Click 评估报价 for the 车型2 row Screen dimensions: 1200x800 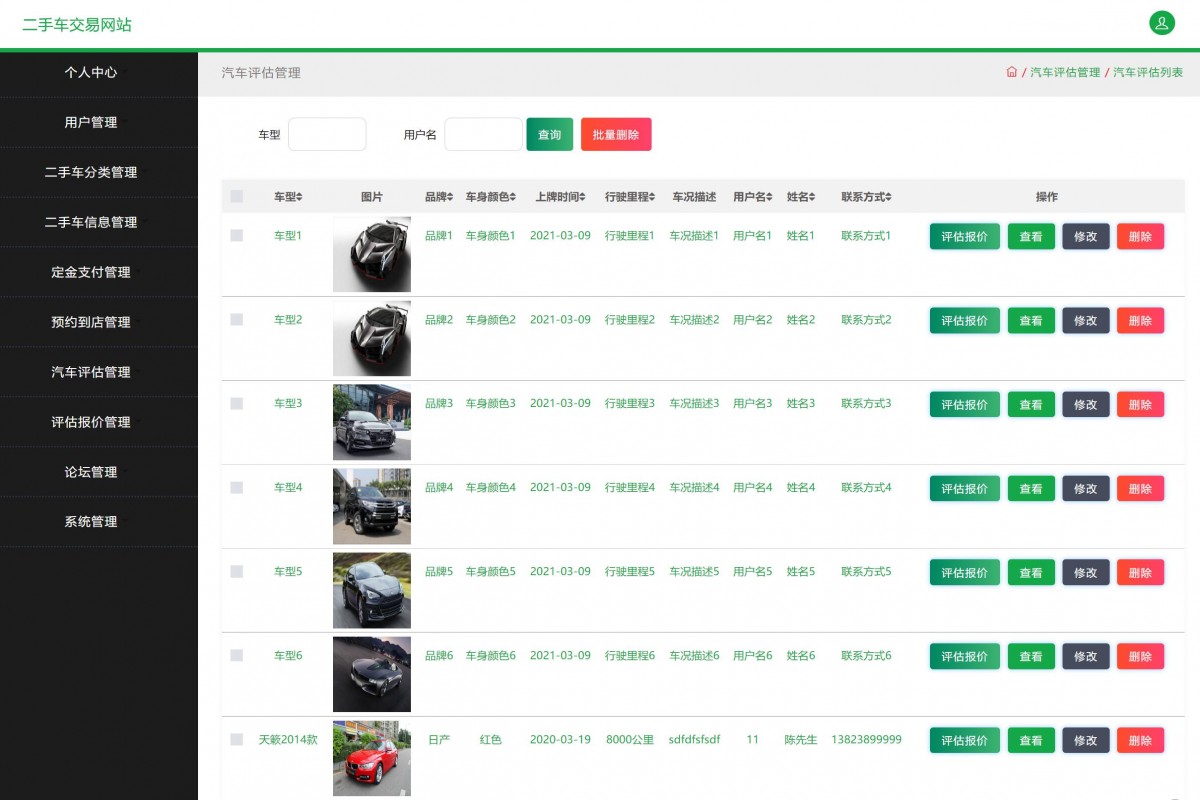pyautogui.click(x=963, y=320)
